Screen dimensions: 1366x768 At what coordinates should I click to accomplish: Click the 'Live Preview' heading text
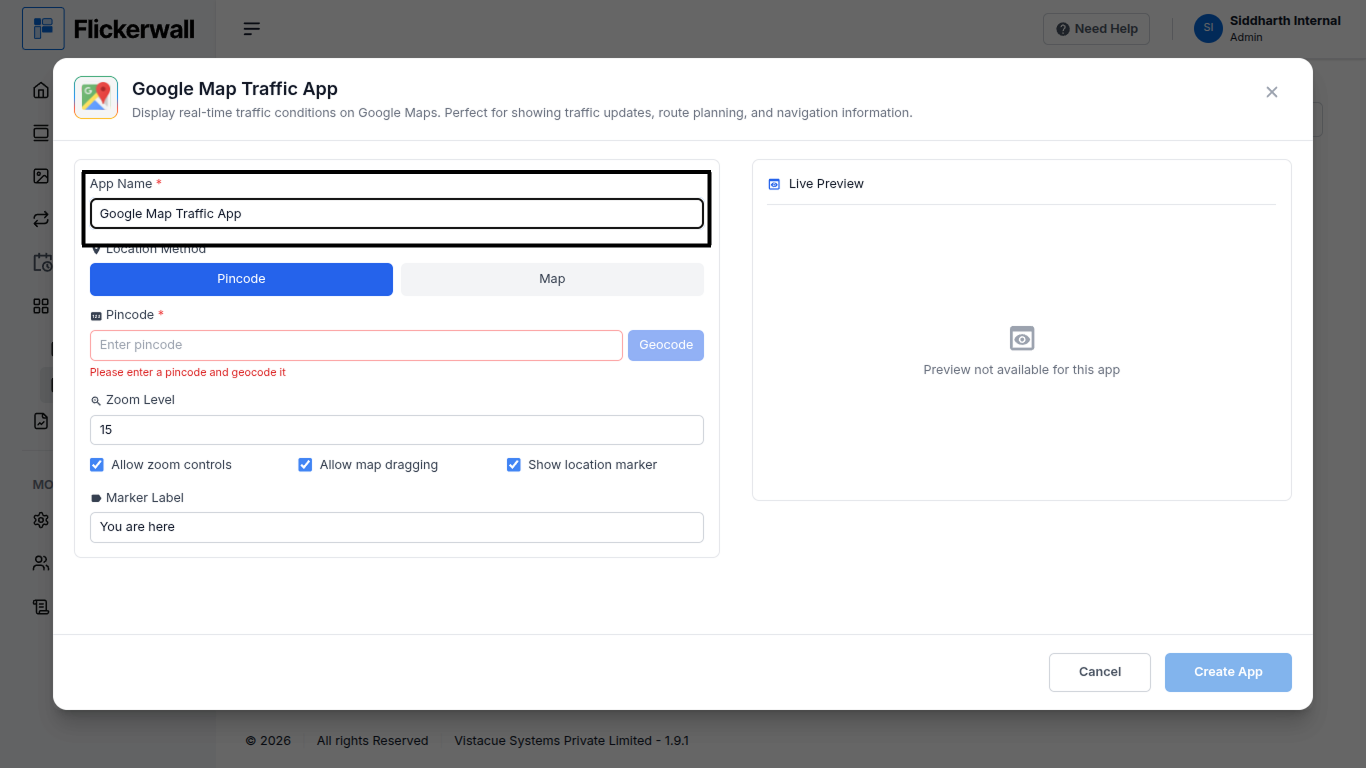(826, 184)
